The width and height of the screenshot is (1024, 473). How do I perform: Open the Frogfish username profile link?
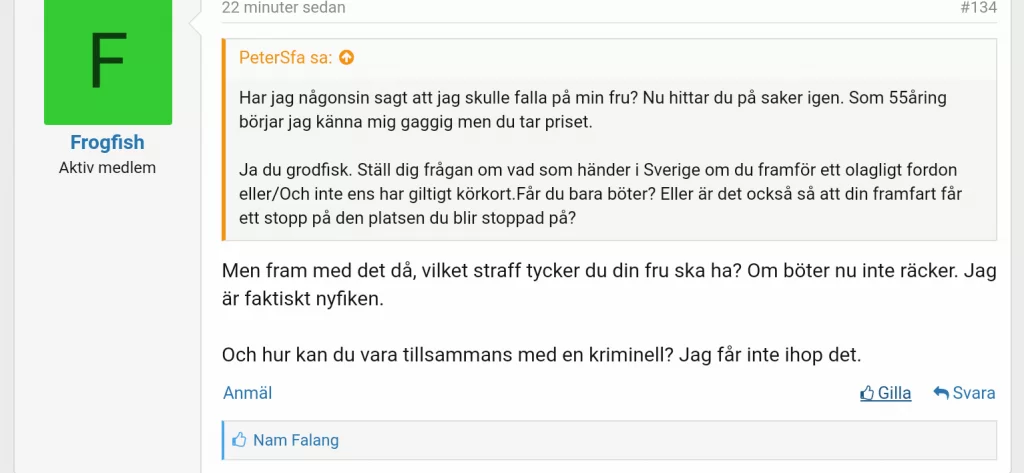(107, 143)
